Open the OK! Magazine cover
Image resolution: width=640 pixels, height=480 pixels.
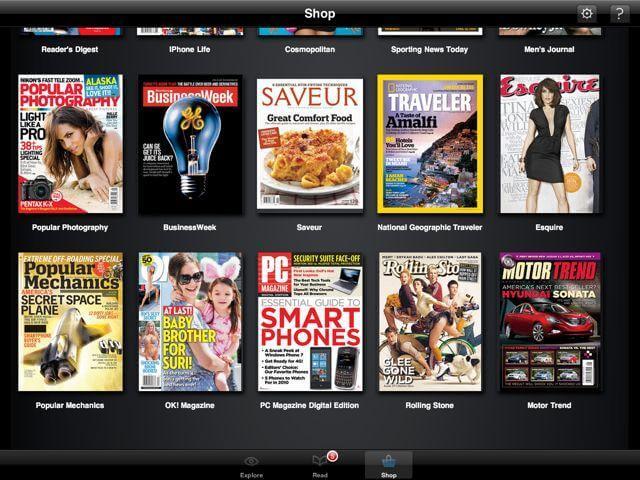pos(190,322)
